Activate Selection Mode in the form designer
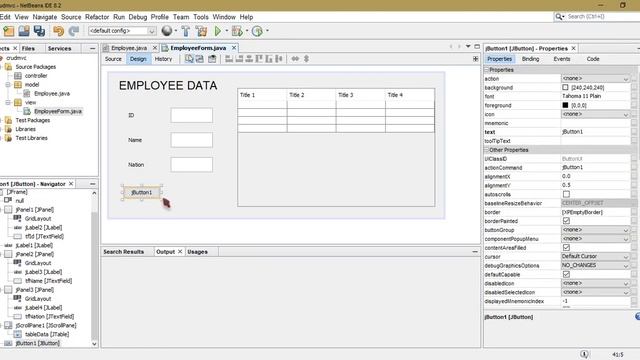This screenshot has width=640, height=360. 189,59
